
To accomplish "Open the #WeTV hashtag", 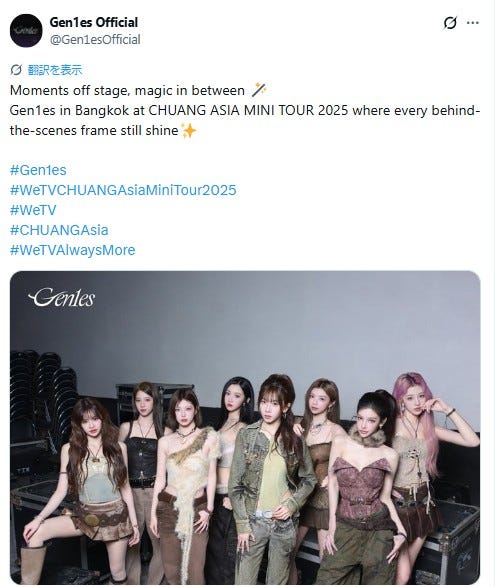I will [x=33, y=210].
